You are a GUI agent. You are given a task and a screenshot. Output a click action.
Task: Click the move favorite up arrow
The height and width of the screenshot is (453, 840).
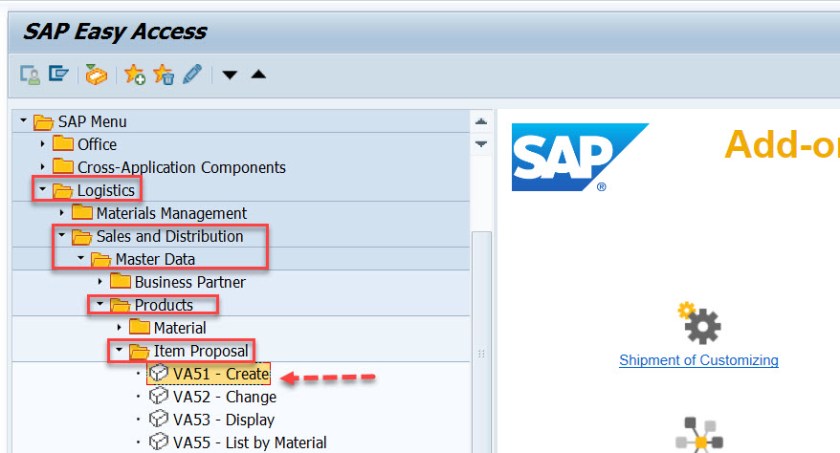coord(258,75)
